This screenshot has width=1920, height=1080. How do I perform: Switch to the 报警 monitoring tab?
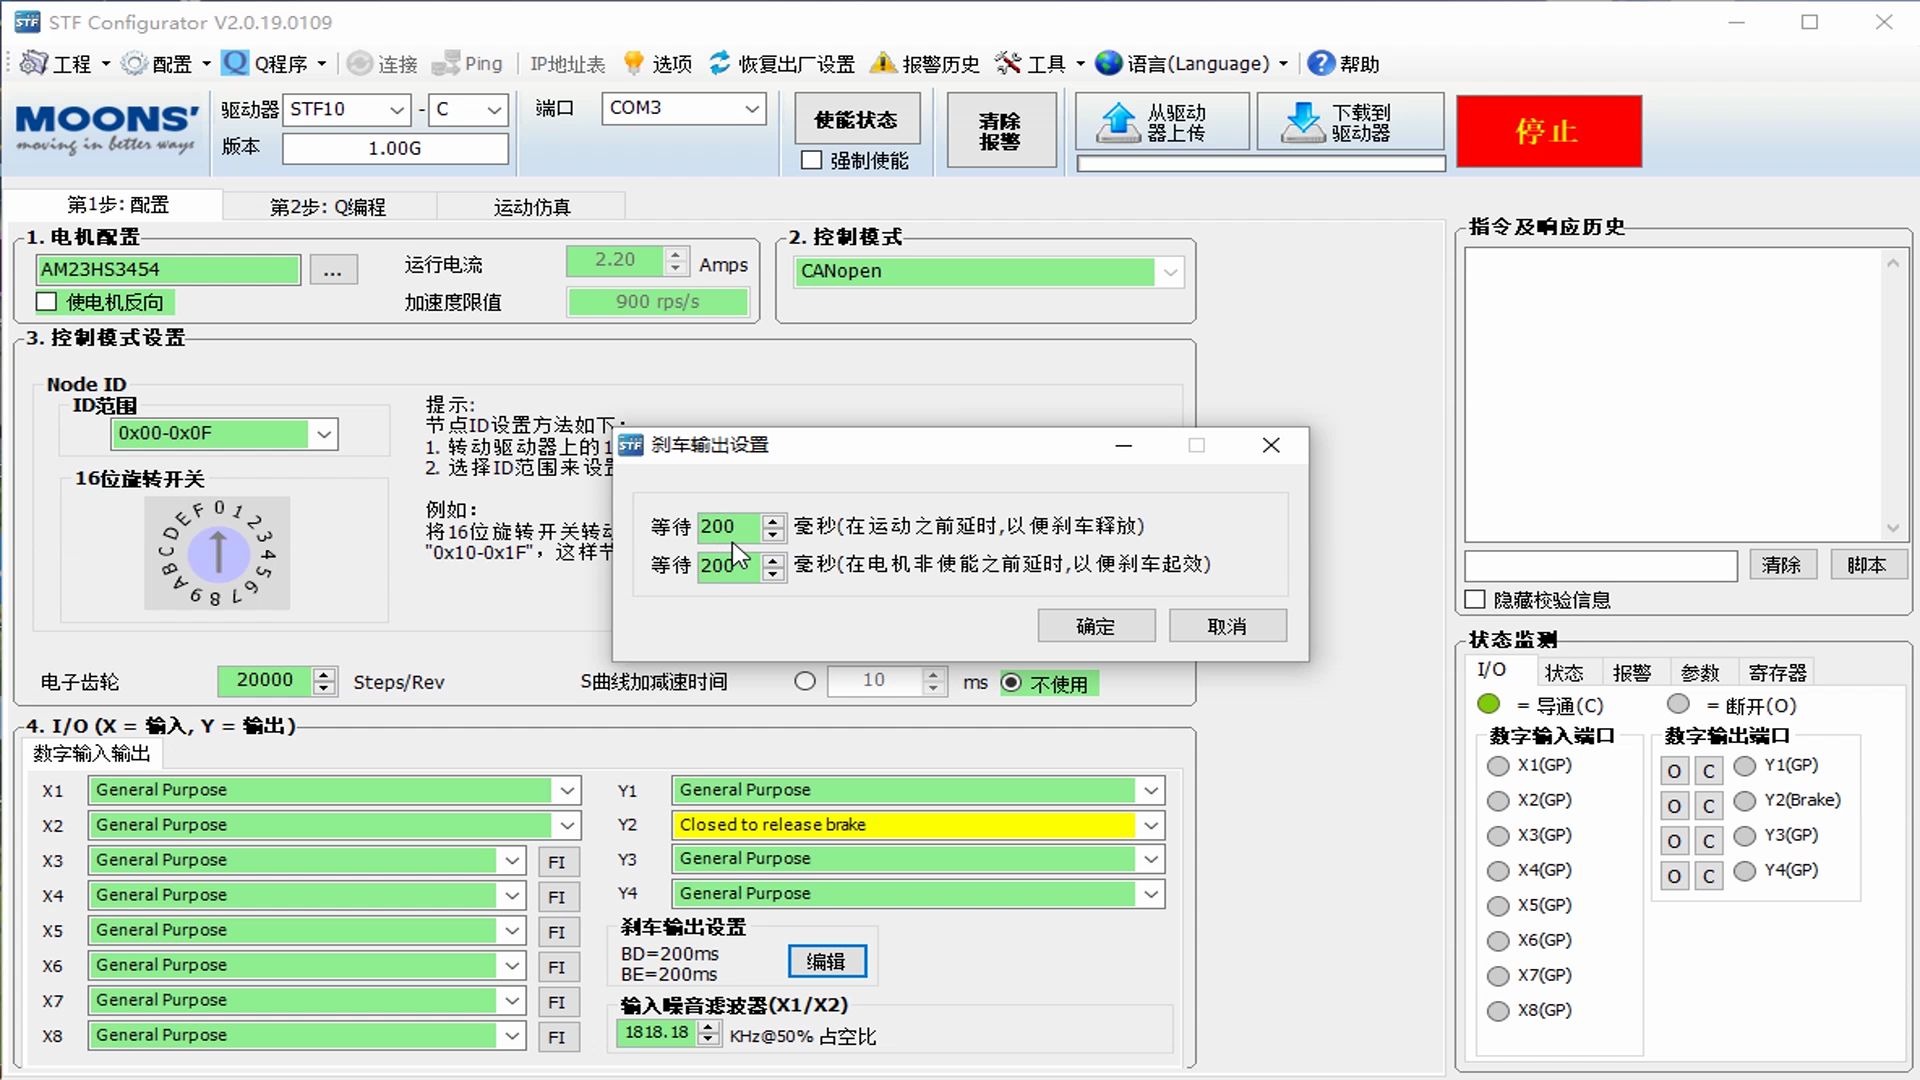1634,671
